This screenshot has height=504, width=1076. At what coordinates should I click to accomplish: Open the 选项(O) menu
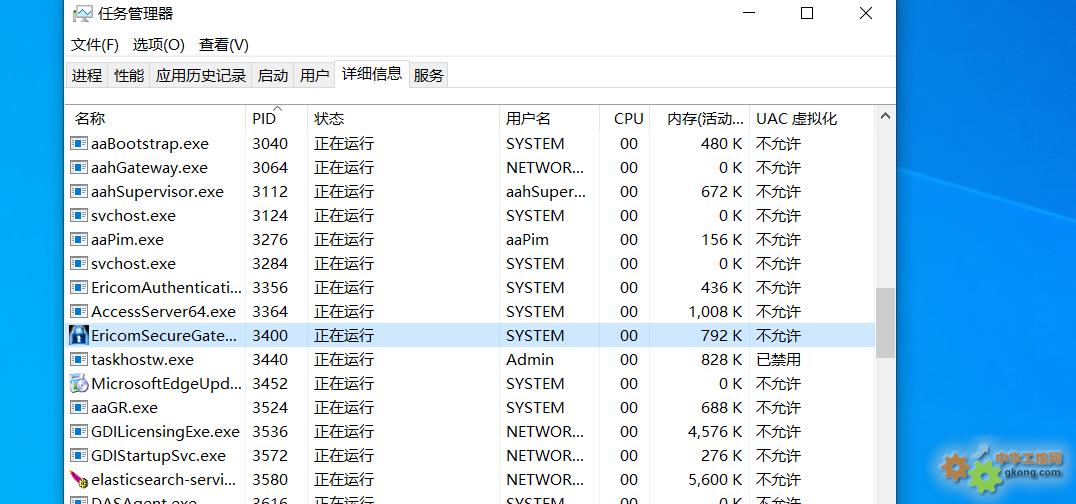tap(159, 45)
